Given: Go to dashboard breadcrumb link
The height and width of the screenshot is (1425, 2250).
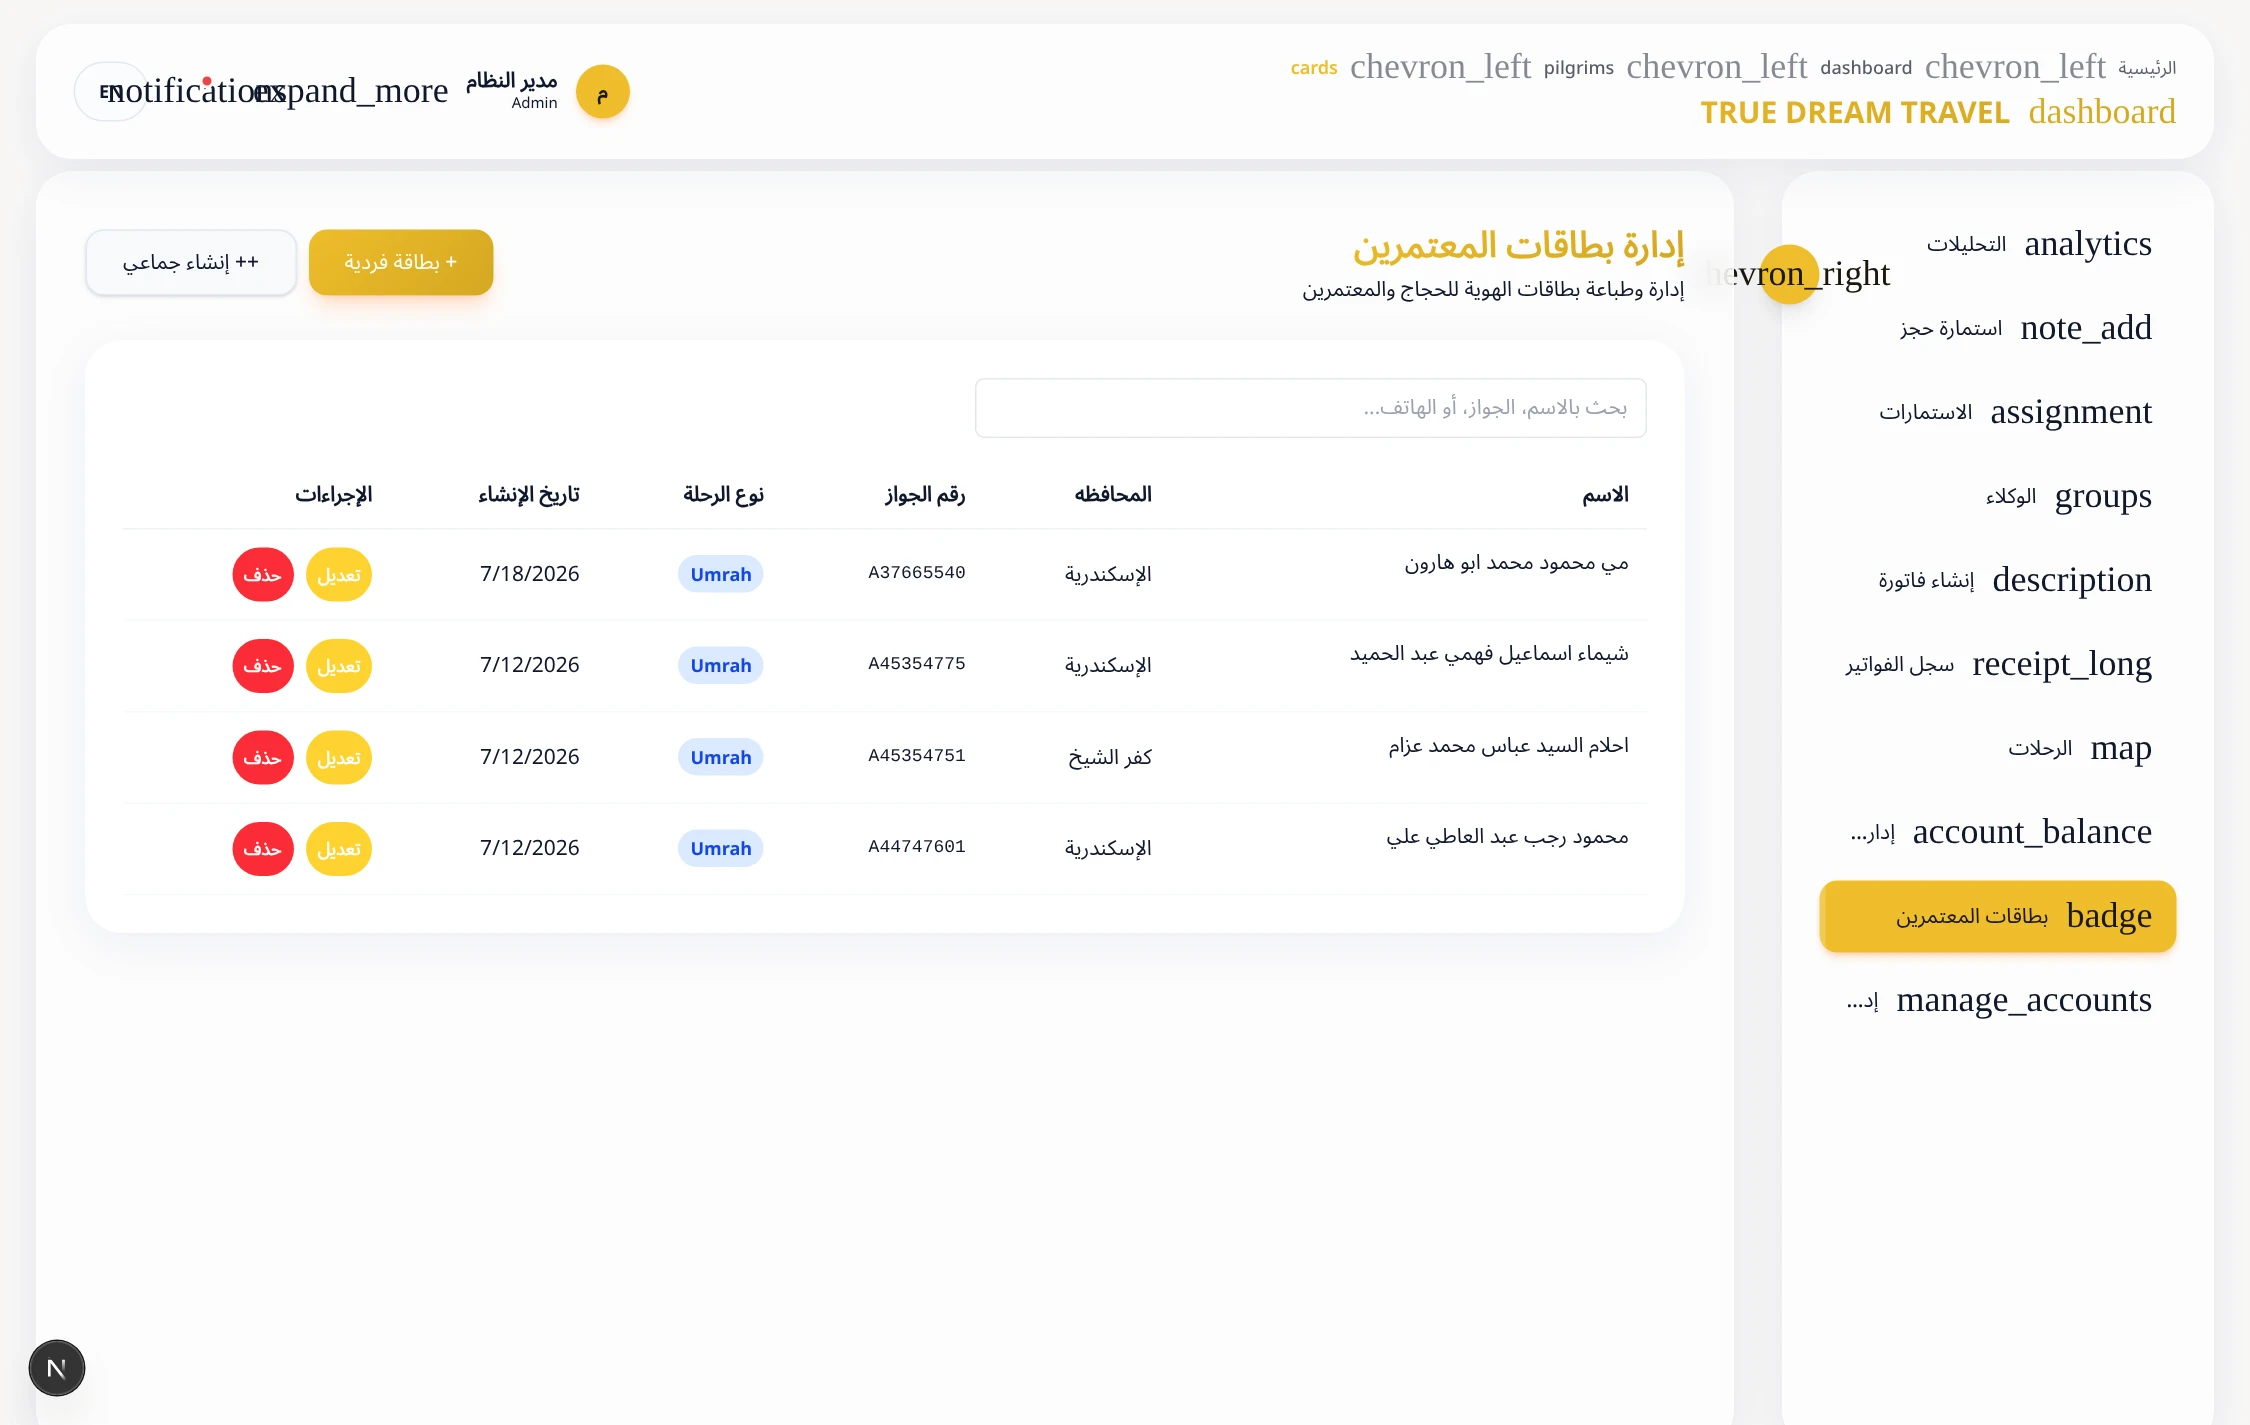Looking at the screenshot, I should tap(1866, 68).
